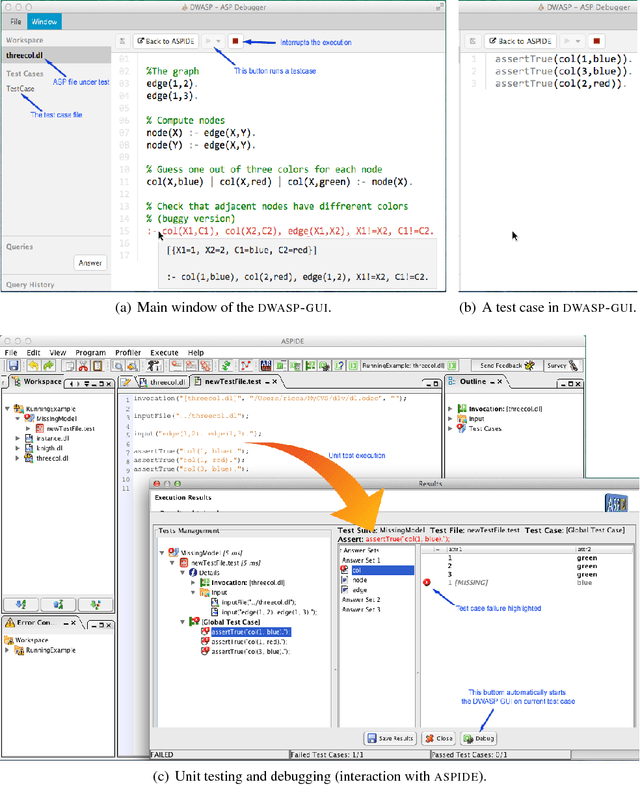Image resolution: width=640 pixels, height=807 pixels.
Task: Select Answer Set 2 in results list
Action: pos(361,600)
